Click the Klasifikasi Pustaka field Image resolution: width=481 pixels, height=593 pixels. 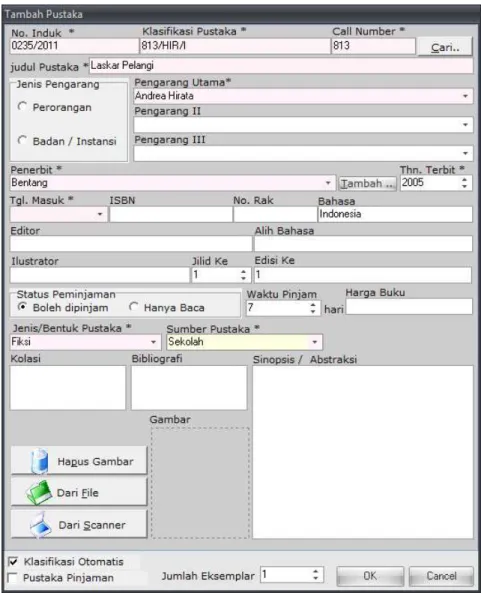pos(235,46)
